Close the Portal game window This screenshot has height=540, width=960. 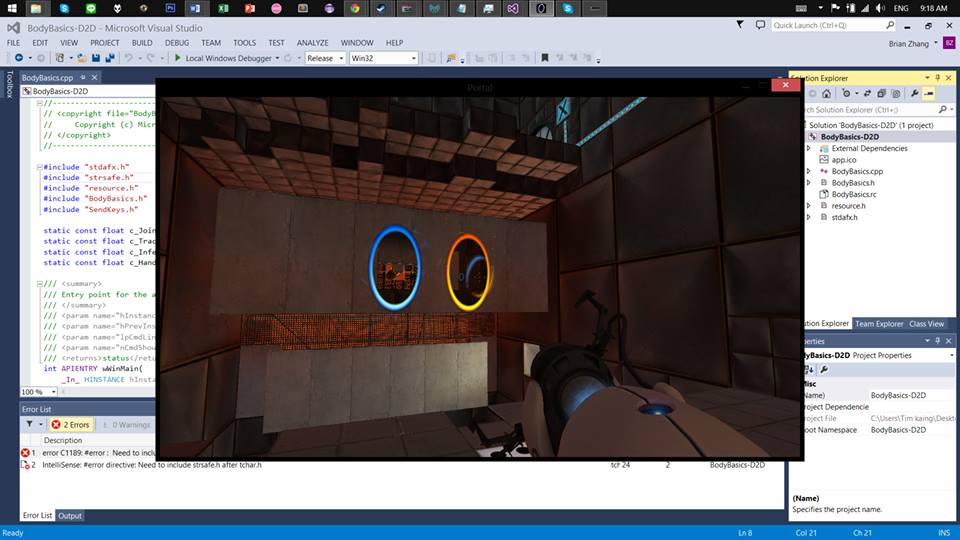pos(786,84)
